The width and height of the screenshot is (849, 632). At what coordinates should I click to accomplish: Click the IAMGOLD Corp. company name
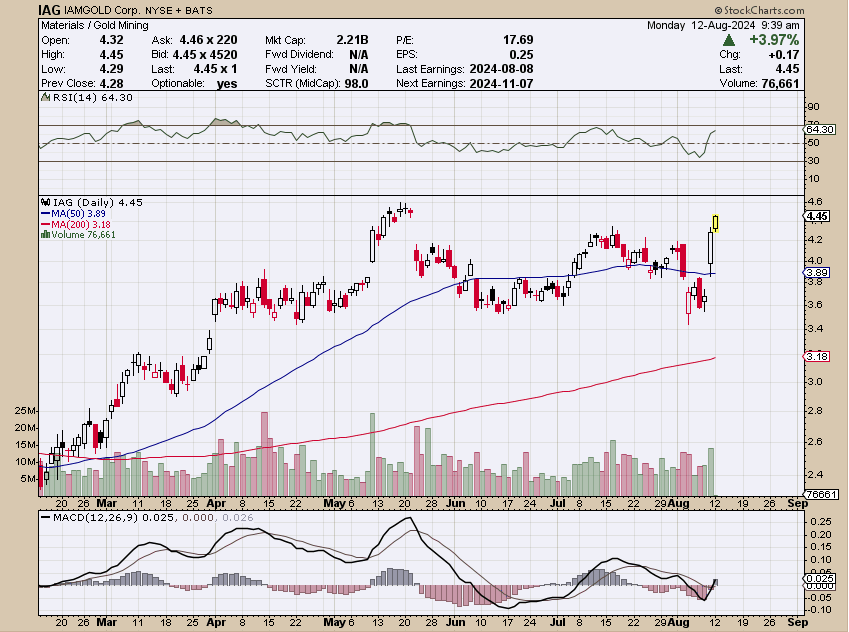click(102, 10)
